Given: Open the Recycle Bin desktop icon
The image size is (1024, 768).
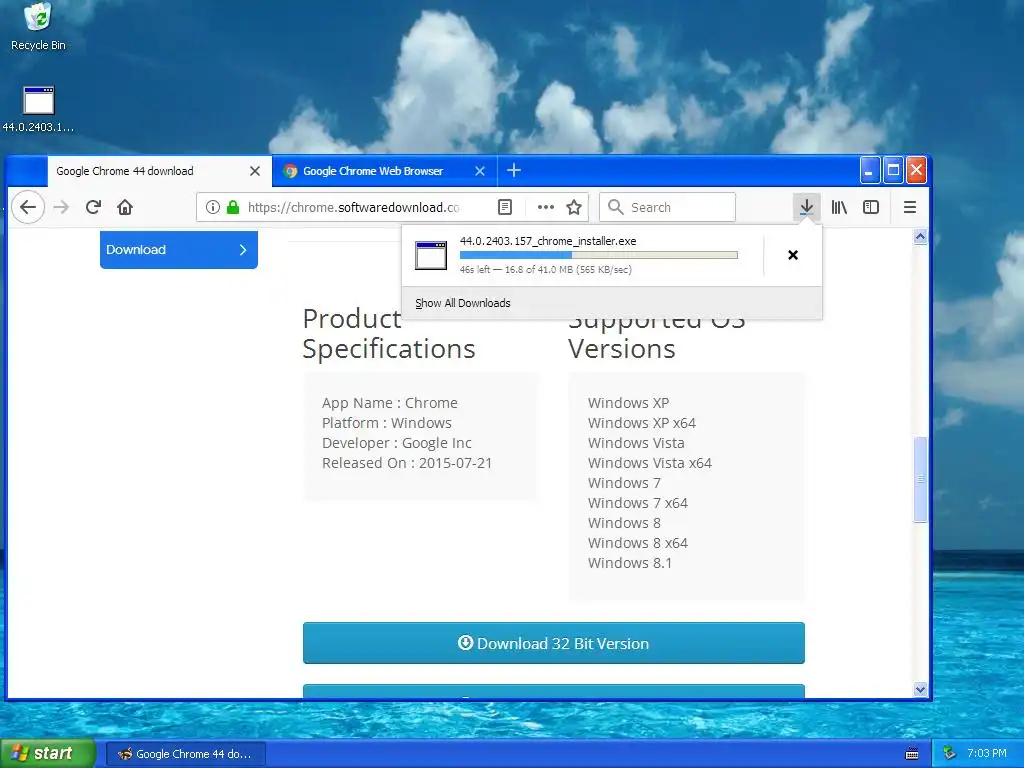Looking at the screenshot, I should coord(38,27).
